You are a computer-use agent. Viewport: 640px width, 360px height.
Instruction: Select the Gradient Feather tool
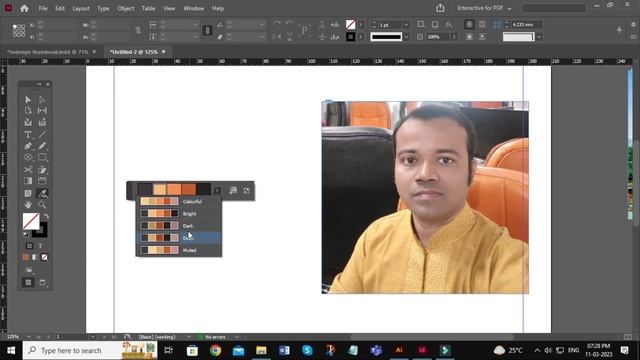tap(42, 181)
